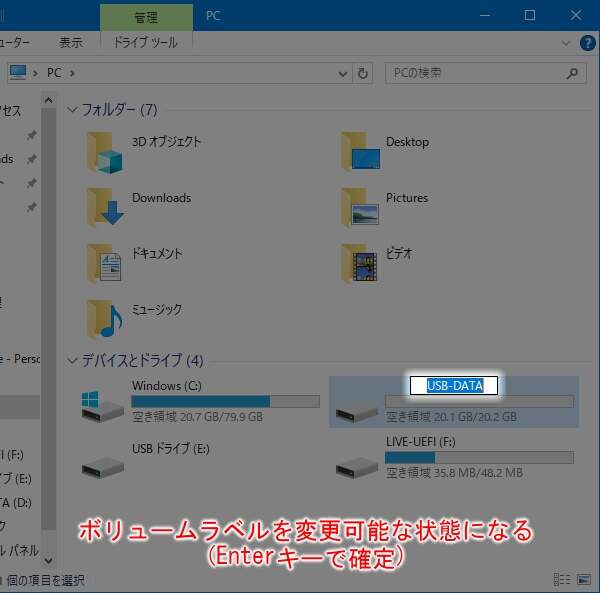
Task: Select (F:) drive in navigation pane
Action: 12,455
